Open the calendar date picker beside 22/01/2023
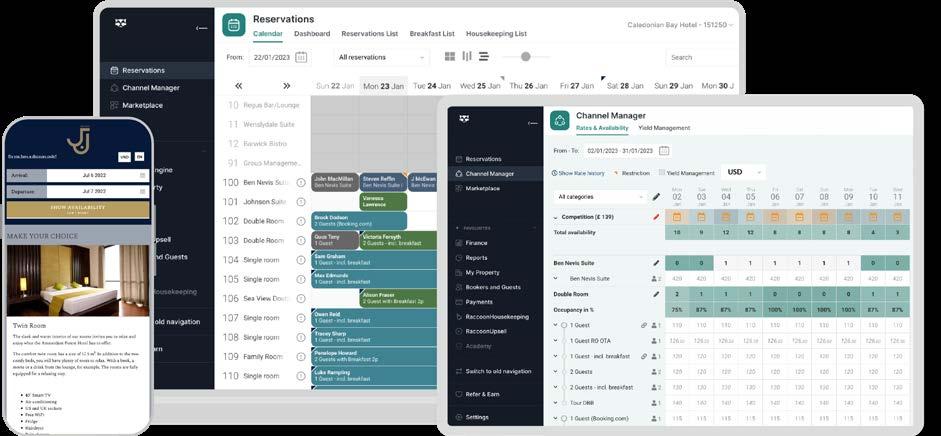 (301, 57)
